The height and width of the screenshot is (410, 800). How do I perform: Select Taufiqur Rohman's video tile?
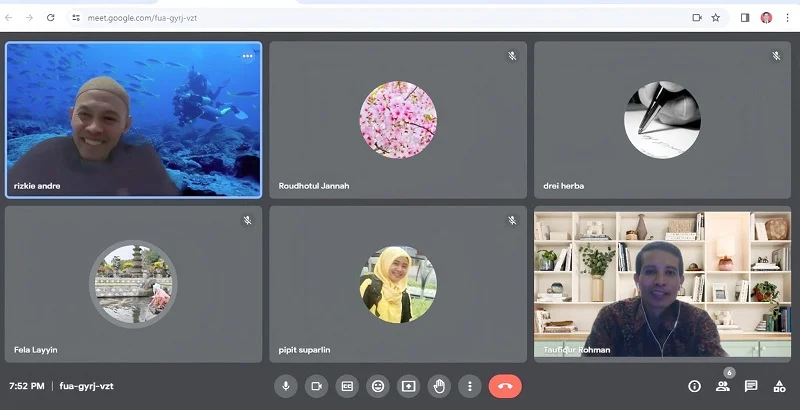662,284
